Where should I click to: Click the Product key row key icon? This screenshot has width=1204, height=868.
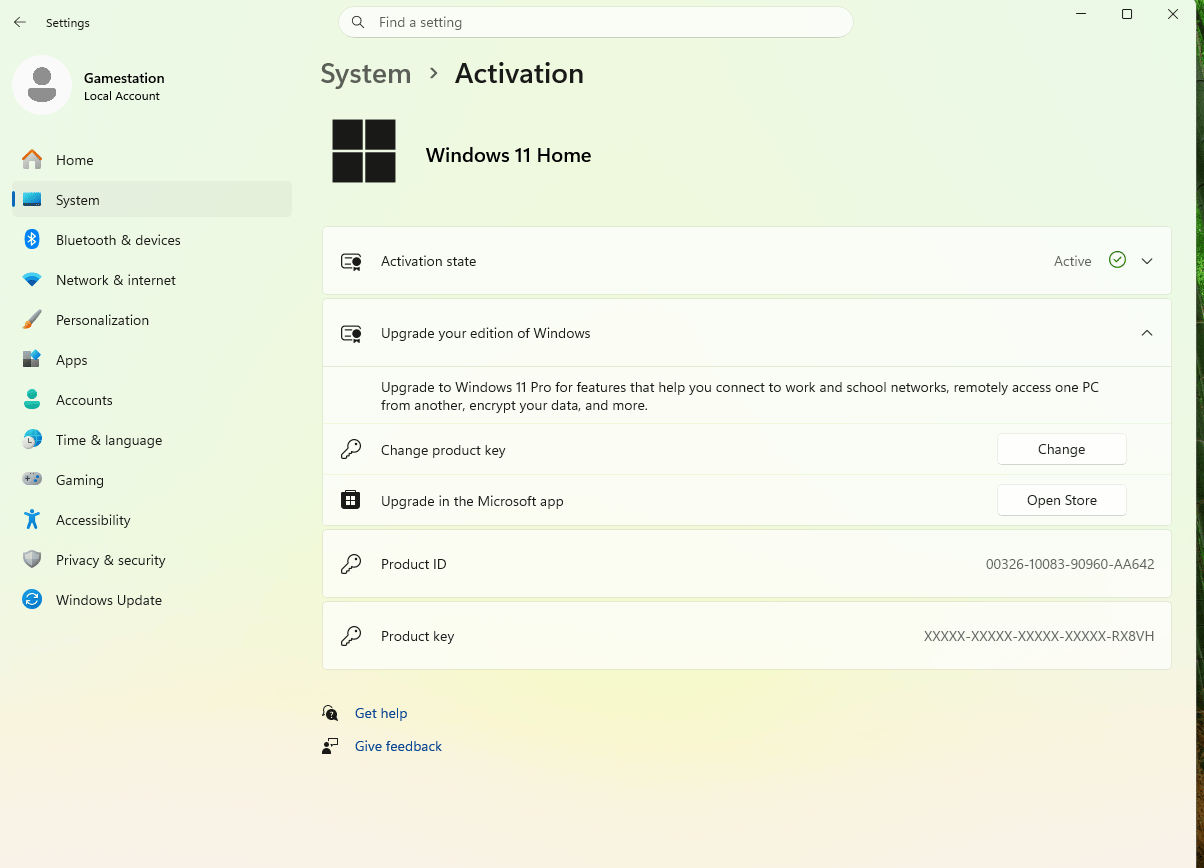pos(351,636)
